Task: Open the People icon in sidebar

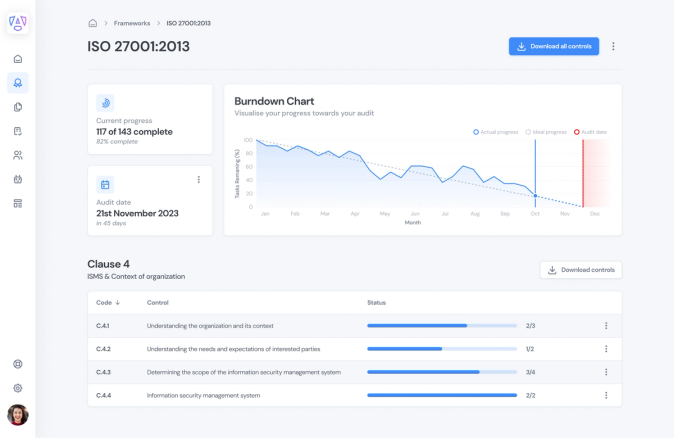Action: (x=18, y=155)
